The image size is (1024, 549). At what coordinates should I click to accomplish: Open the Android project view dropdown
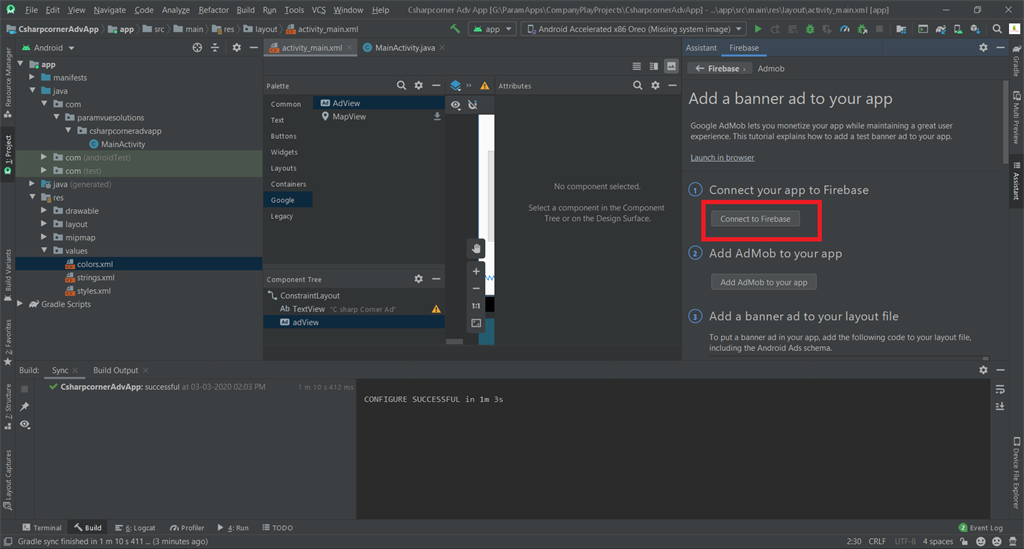point(48,48)
